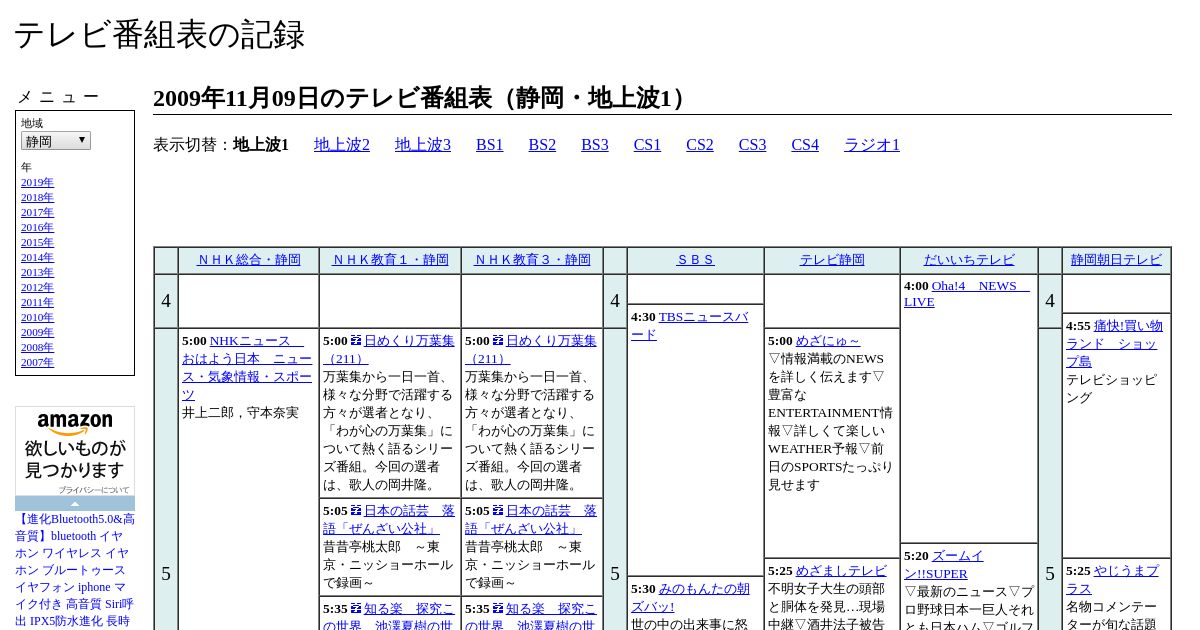This screenshot has width=1200, height=630.
Task: Select the 2013年 year link
Action: coord(37,273)
